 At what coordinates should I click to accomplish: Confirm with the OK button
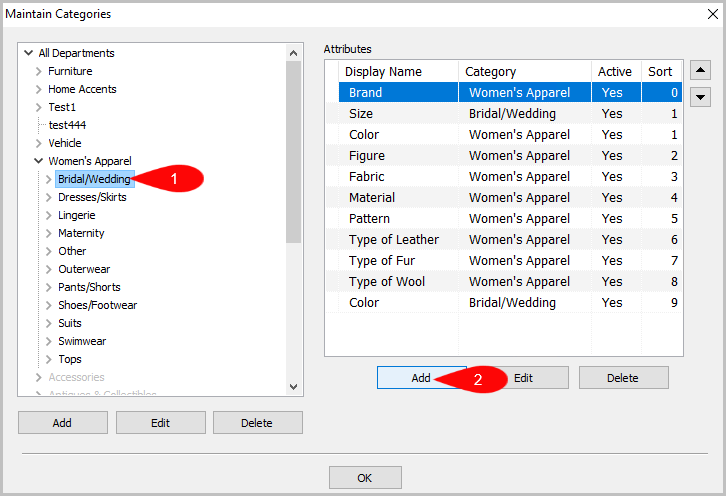(365, 478)
